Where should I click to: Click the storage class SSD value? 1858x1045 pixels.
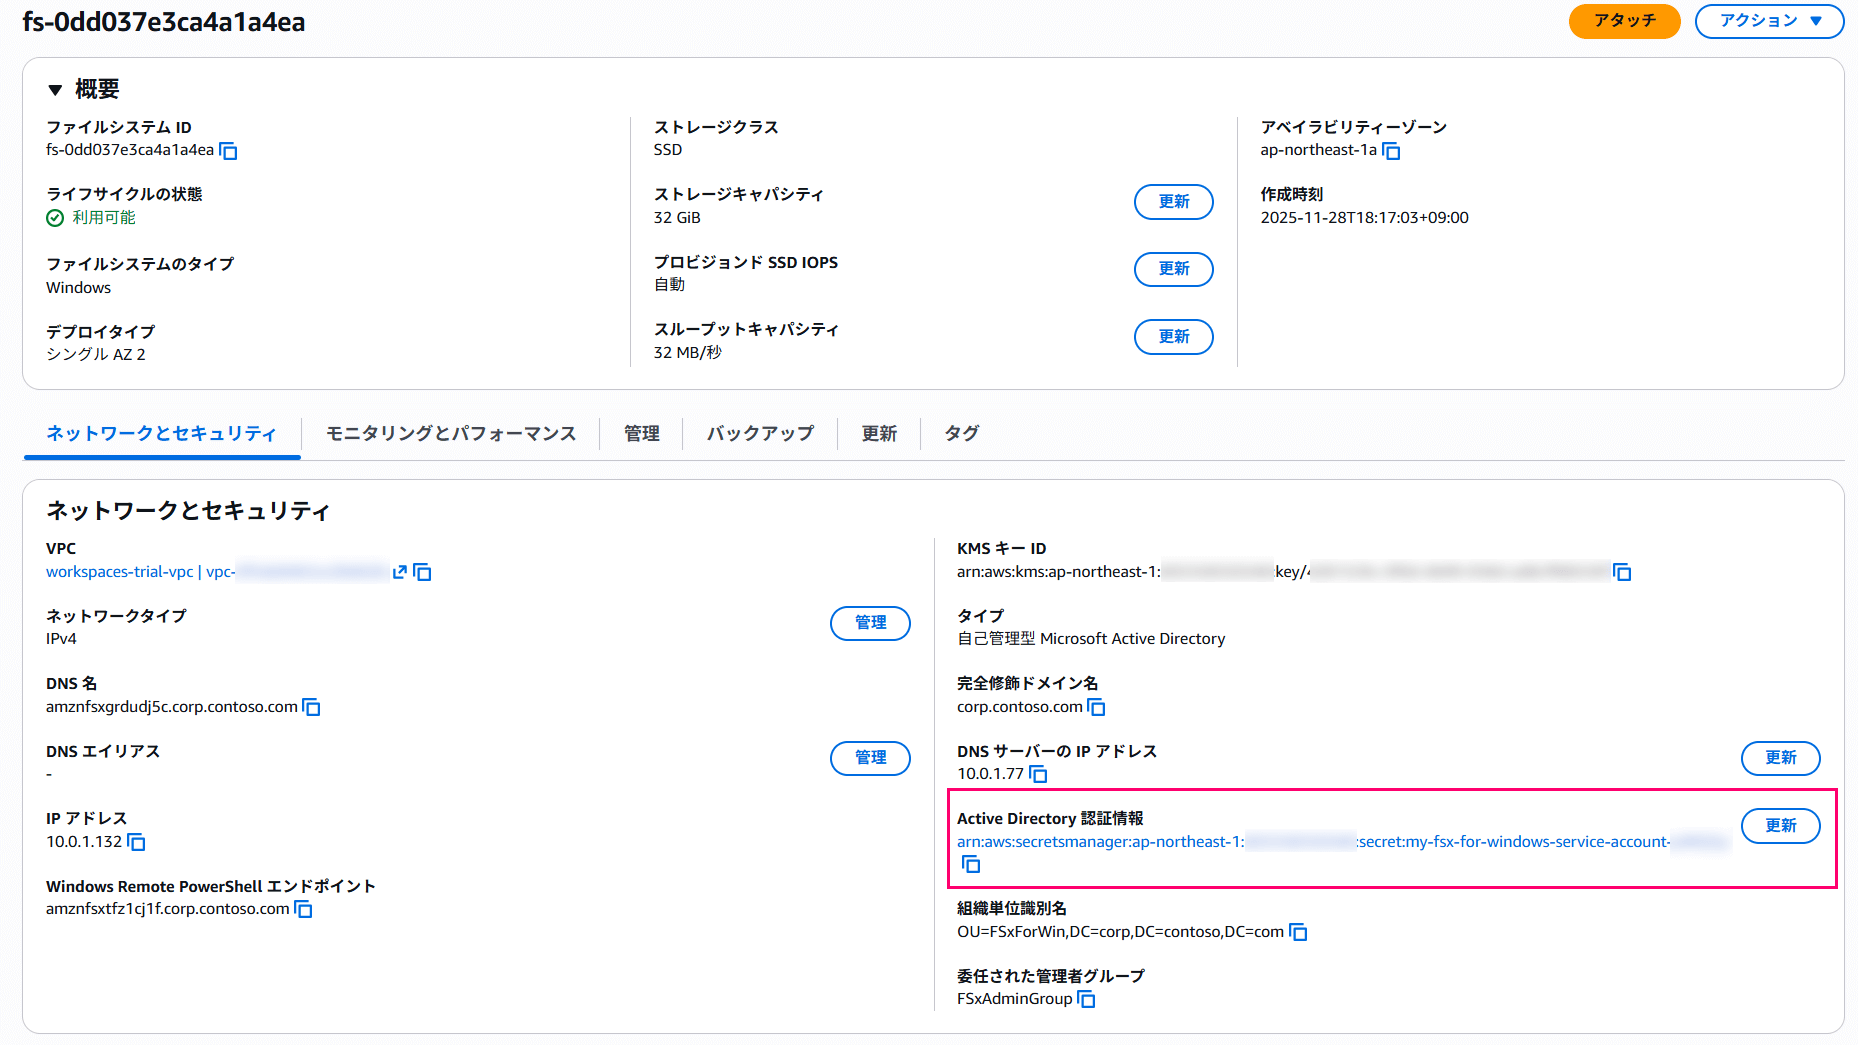(668, 150)
